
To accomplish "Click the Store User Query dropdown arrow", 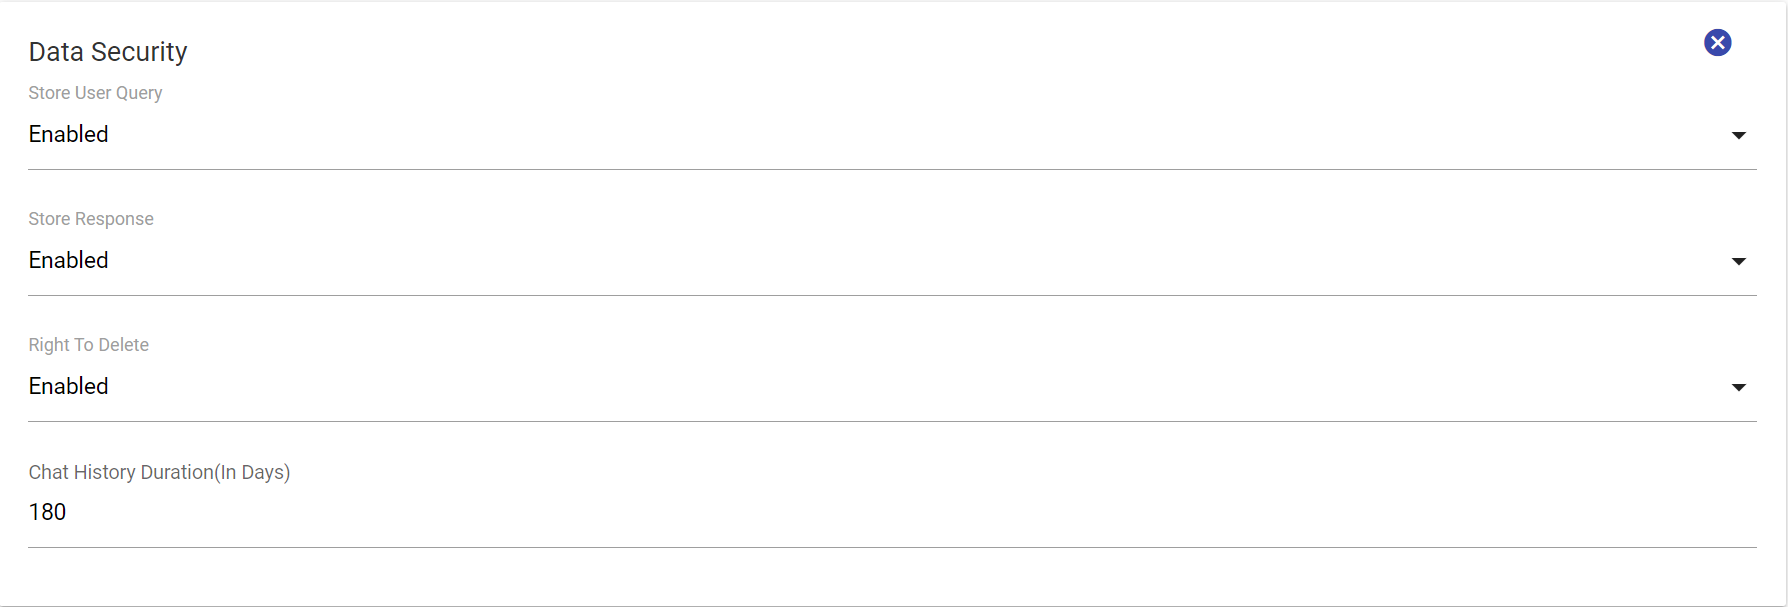I will tap(1738, 135).
